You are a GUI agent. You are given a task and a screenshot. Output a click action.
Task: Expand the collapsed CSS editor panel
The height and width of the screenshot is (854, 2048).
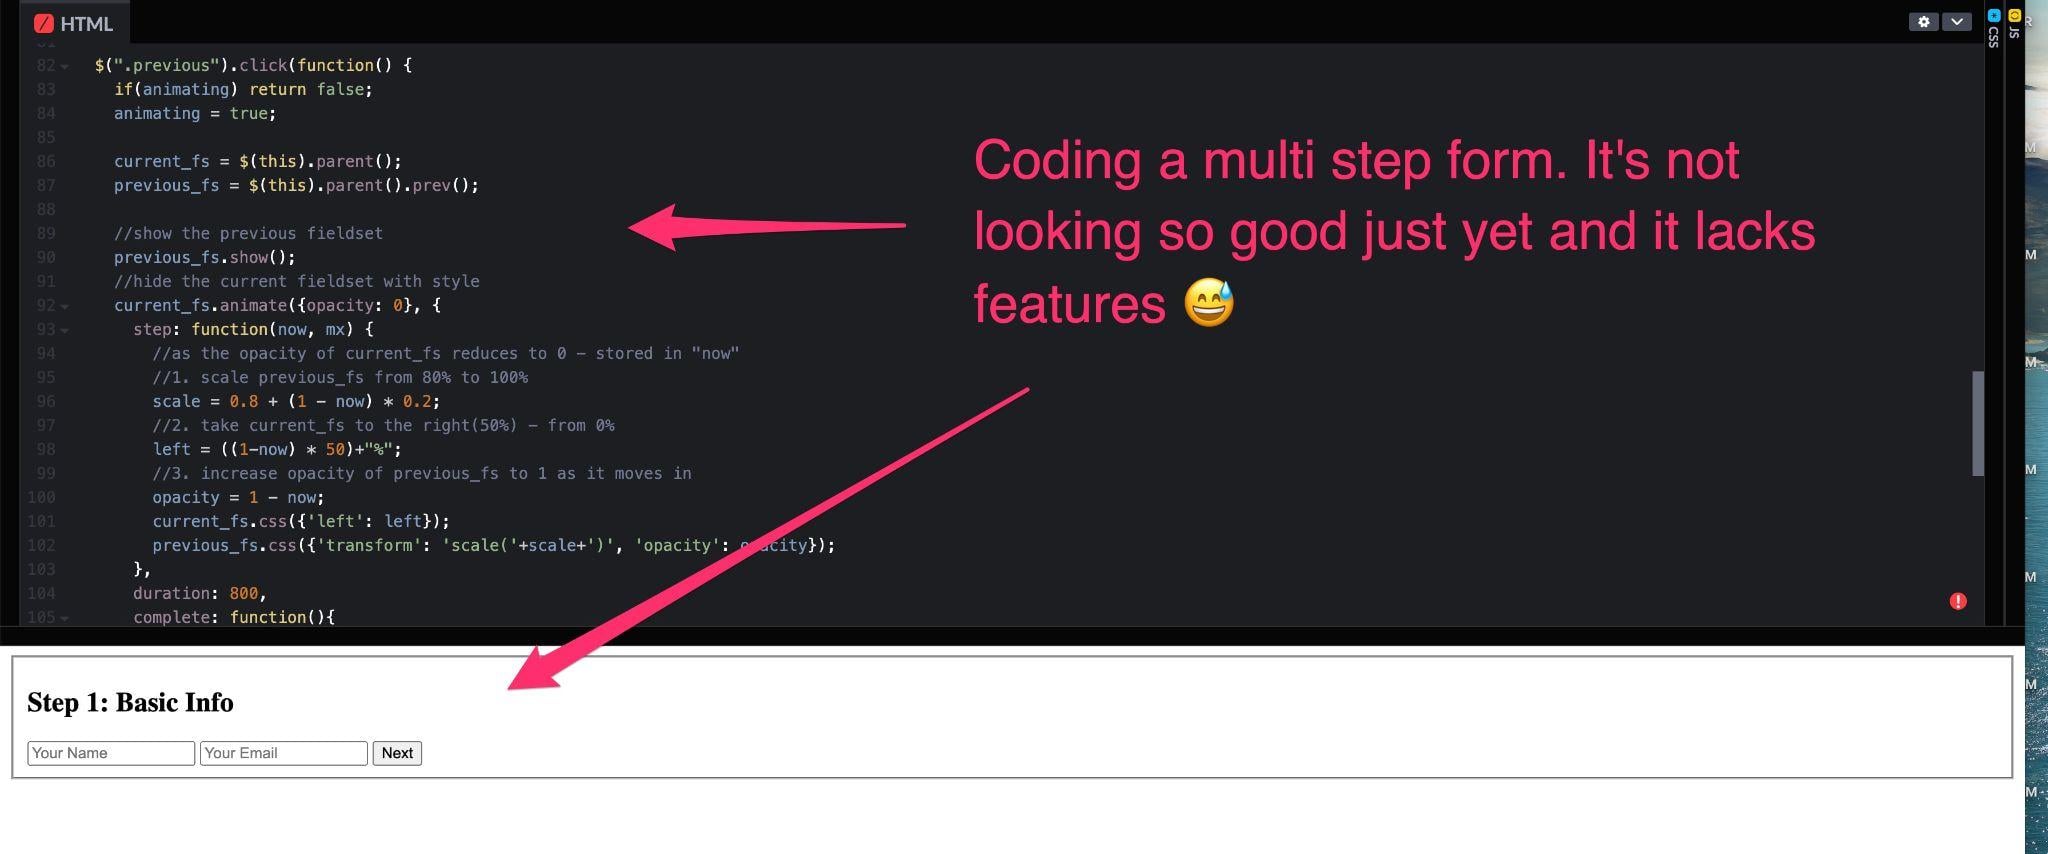tap(1993, 29)
